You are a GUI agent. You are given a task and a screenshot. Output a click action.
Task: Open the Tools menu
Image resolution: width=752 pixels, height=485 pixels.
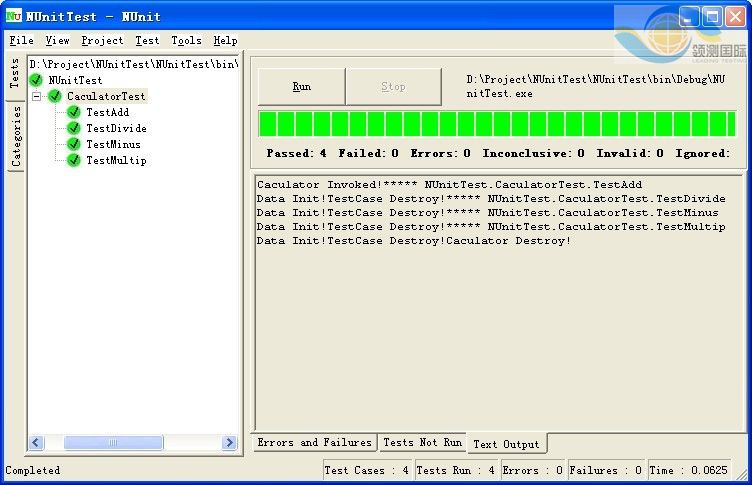187,40
